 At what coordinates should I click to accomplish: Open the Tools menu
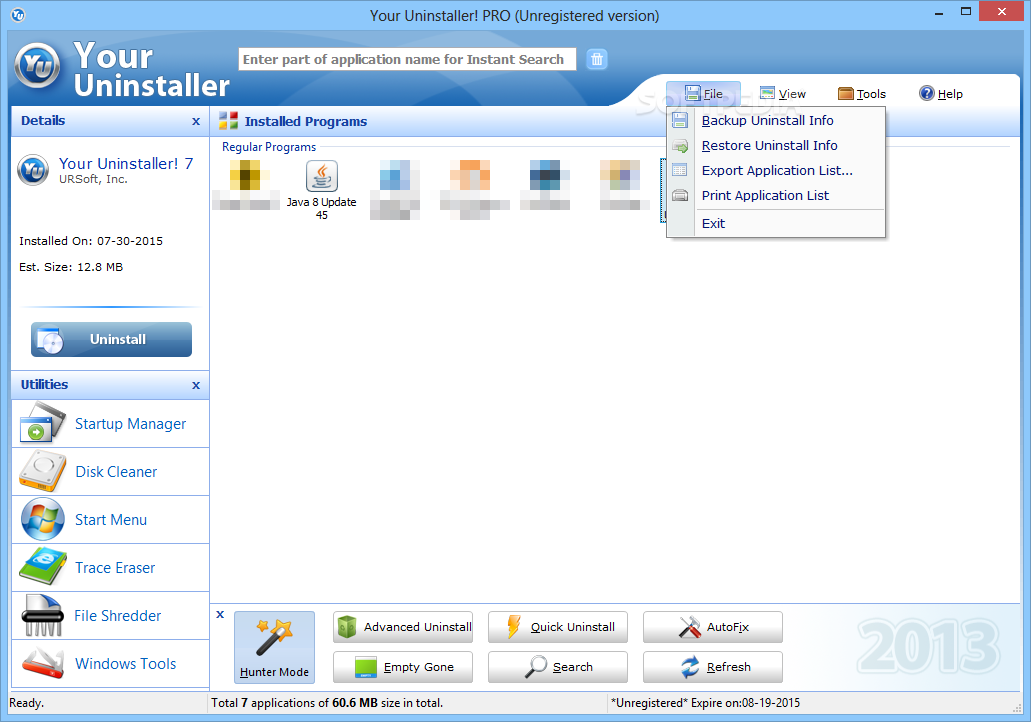862,93
